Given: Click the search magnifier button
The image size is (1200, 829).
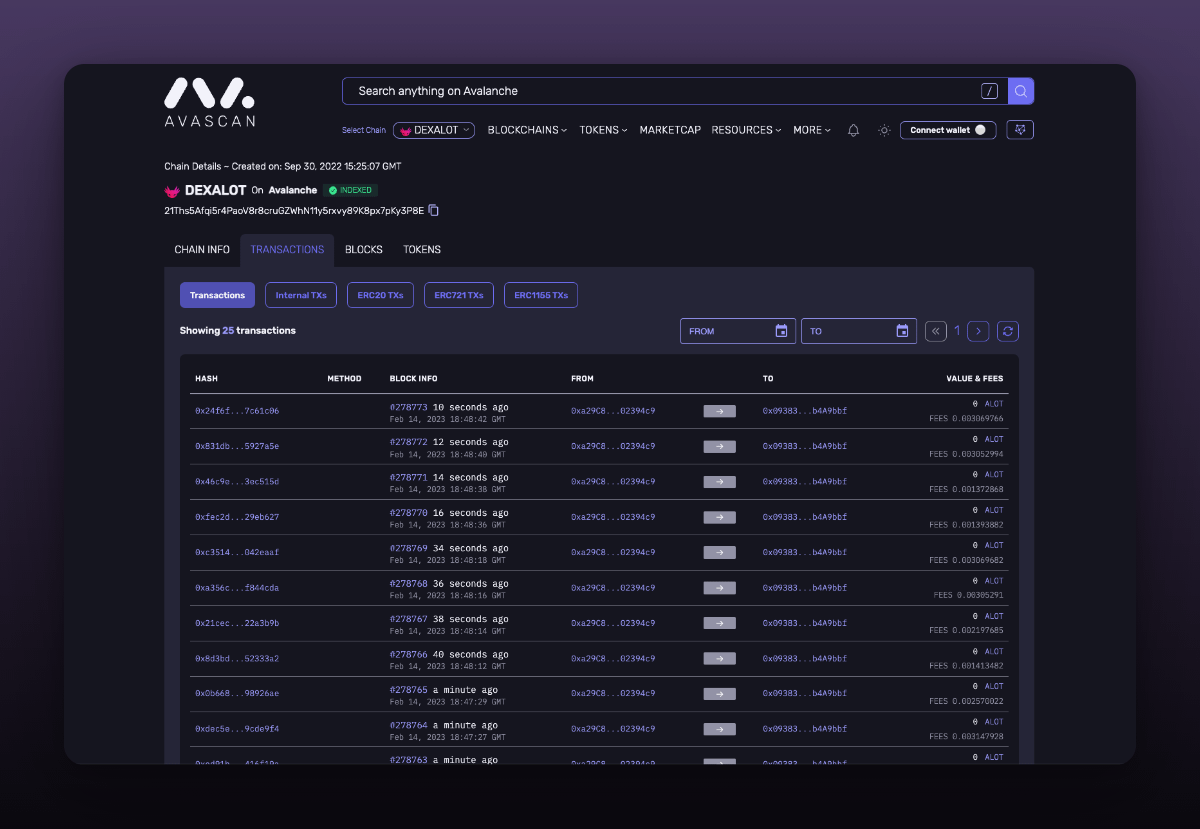Looking at the screenshot, I should coord(1020,91).
